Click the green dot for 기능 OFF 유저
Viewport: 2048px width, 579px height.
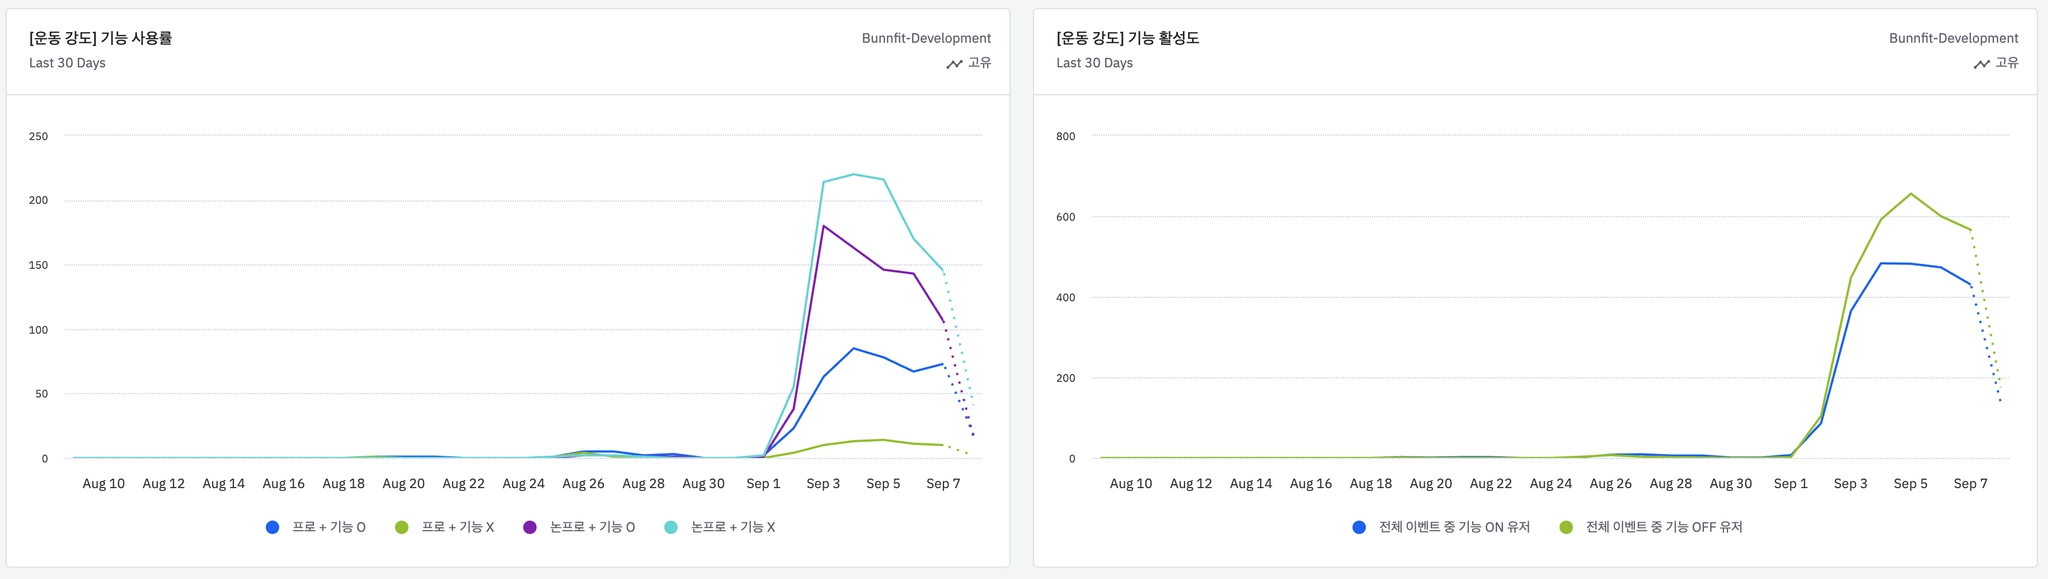(1566, 527)
